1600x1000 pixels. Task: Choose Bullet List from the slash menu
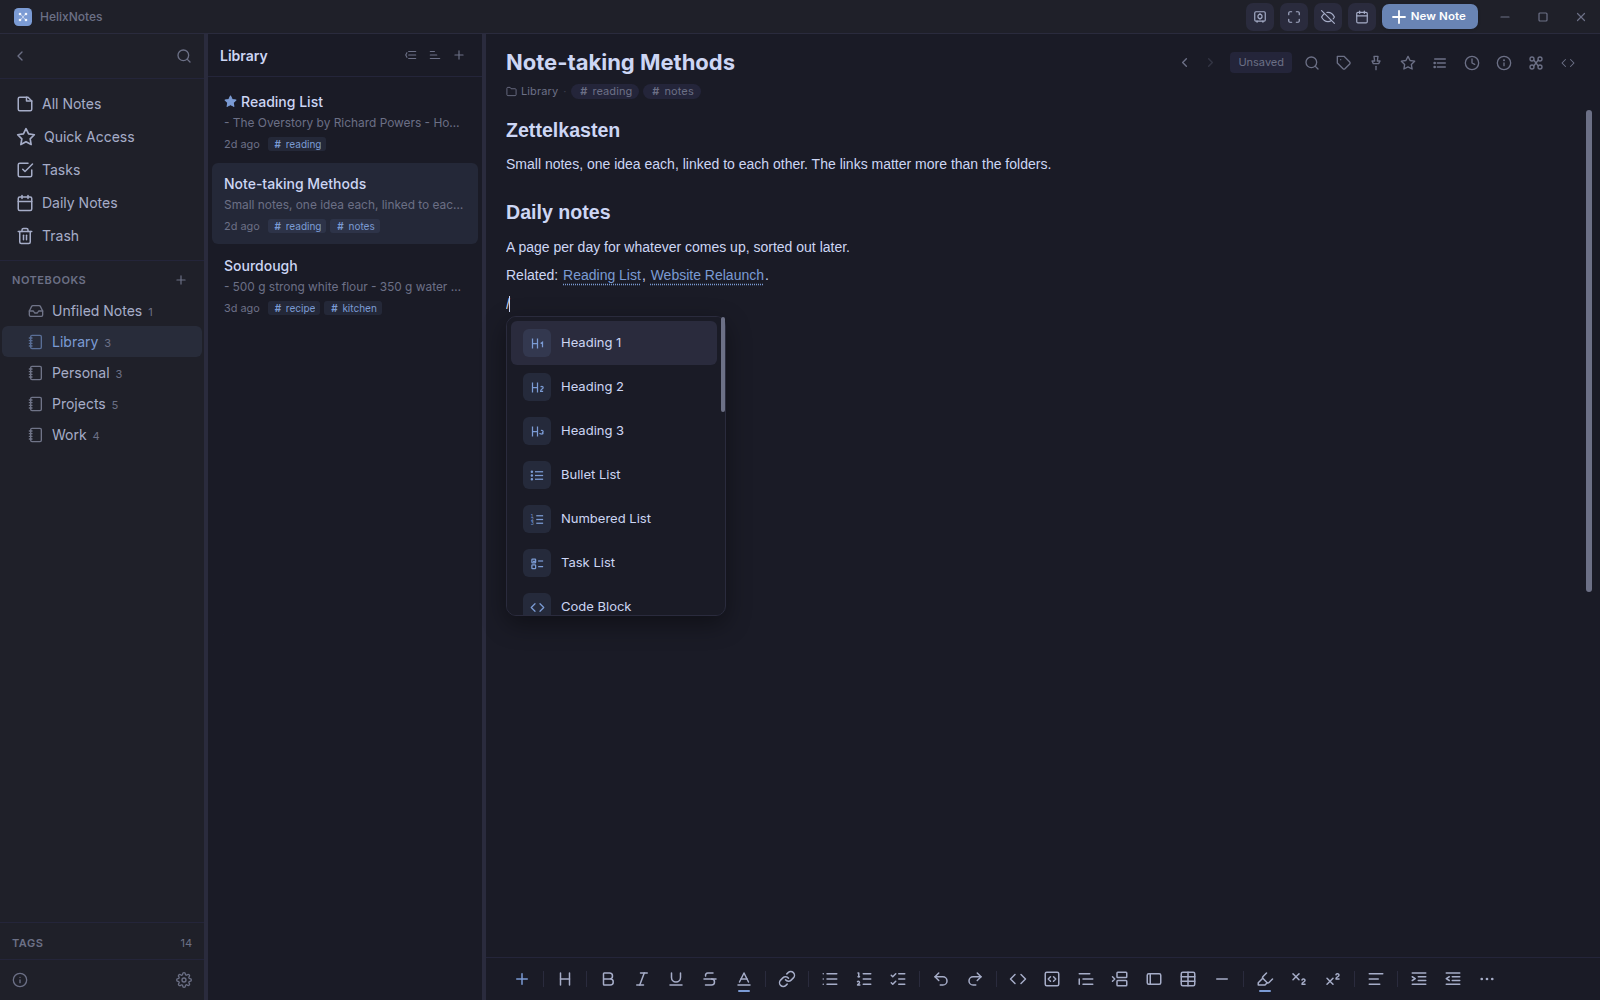[x=614, y=475]
